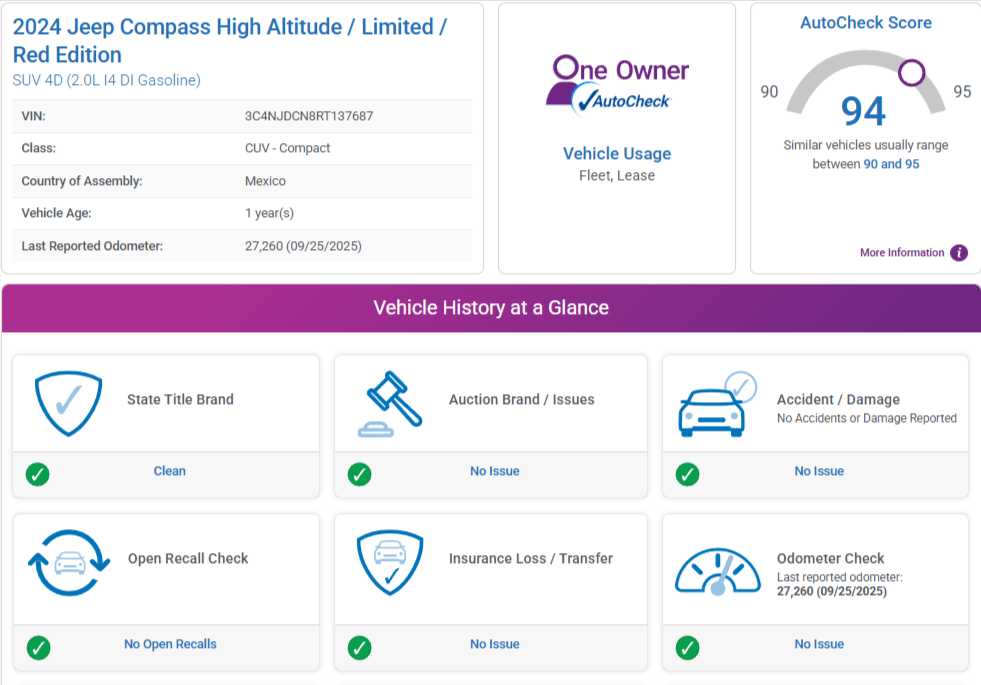Click the No Open Recalls link

170,645
